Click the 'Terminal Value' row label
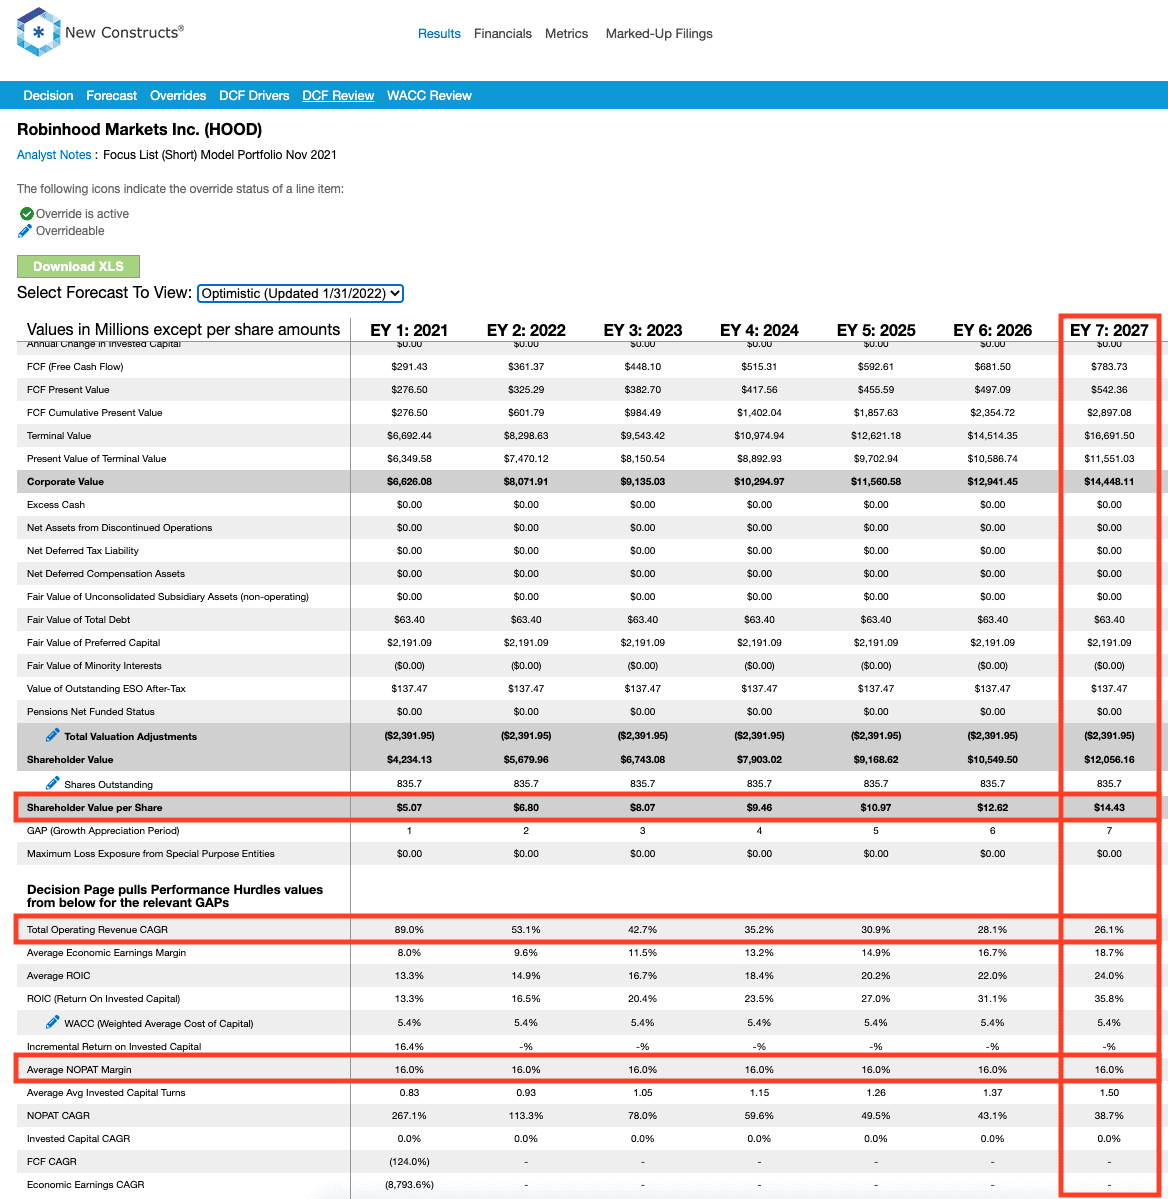Image resolution: width=1168 pixels, height=1199 pixels. pyautogui.click(x=59, y=436)
